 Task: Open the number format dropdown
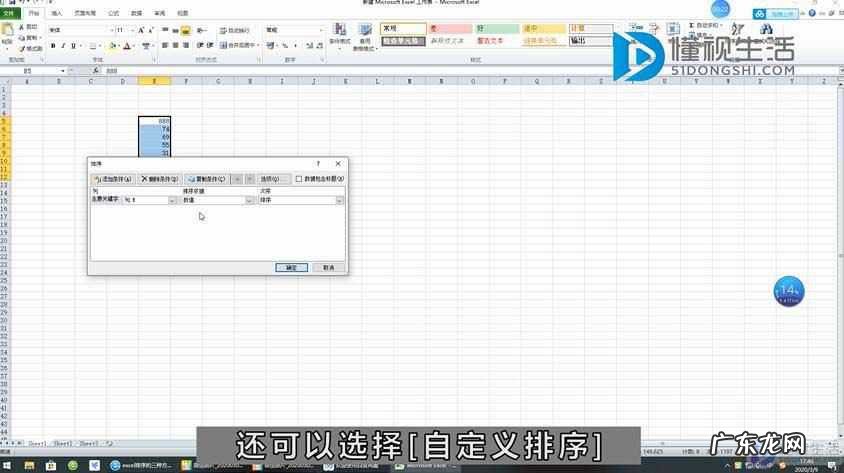[322, 30]
